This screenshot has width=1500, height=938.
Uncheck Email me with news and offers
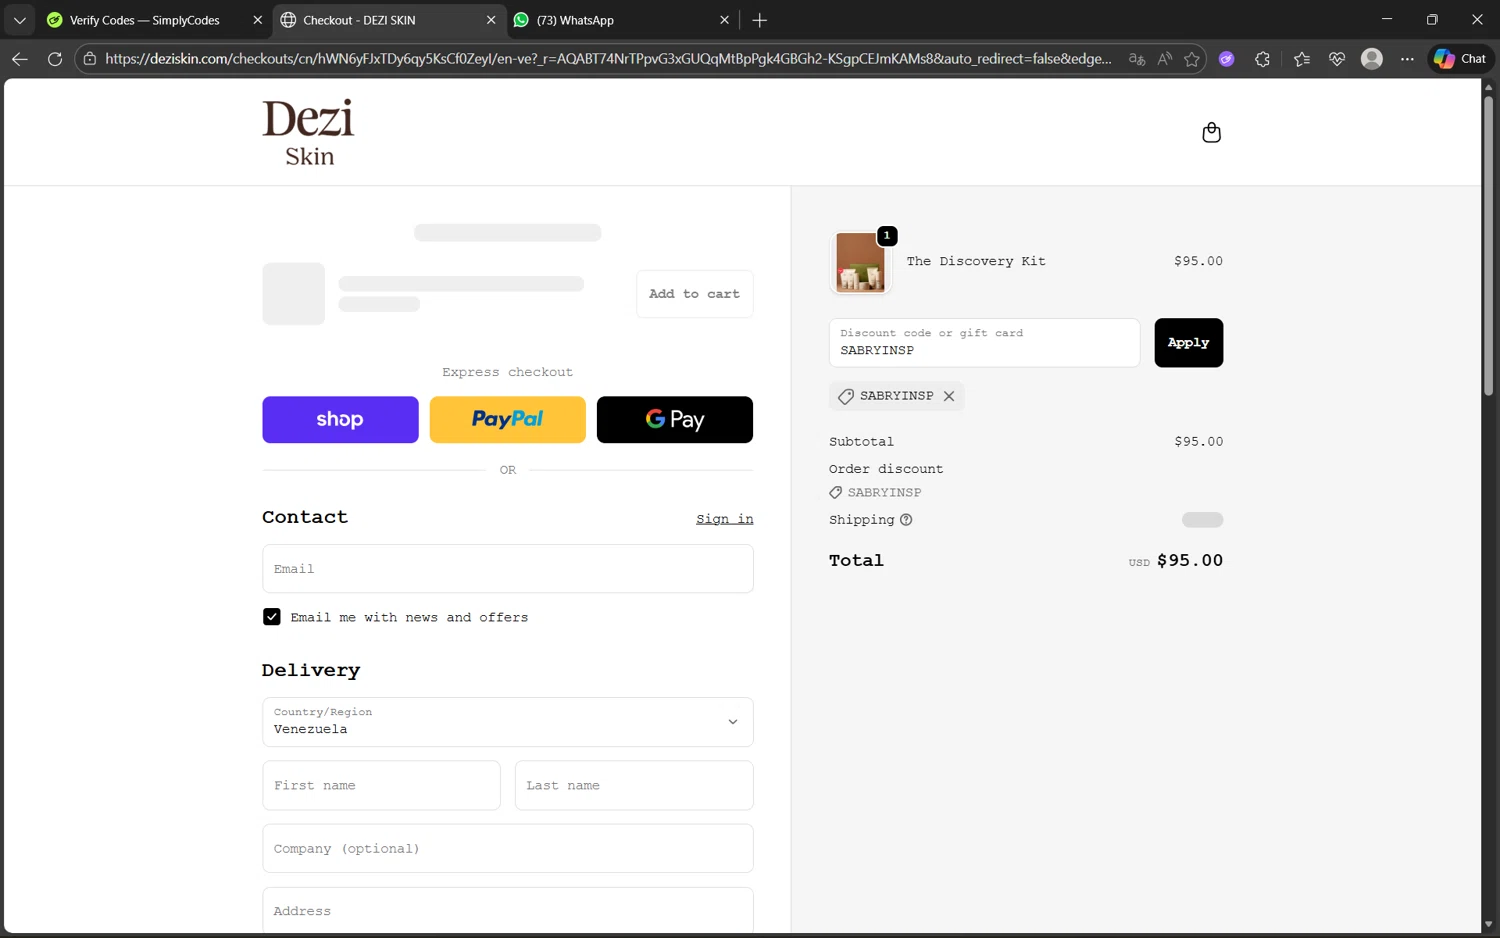tap(272, 617)
